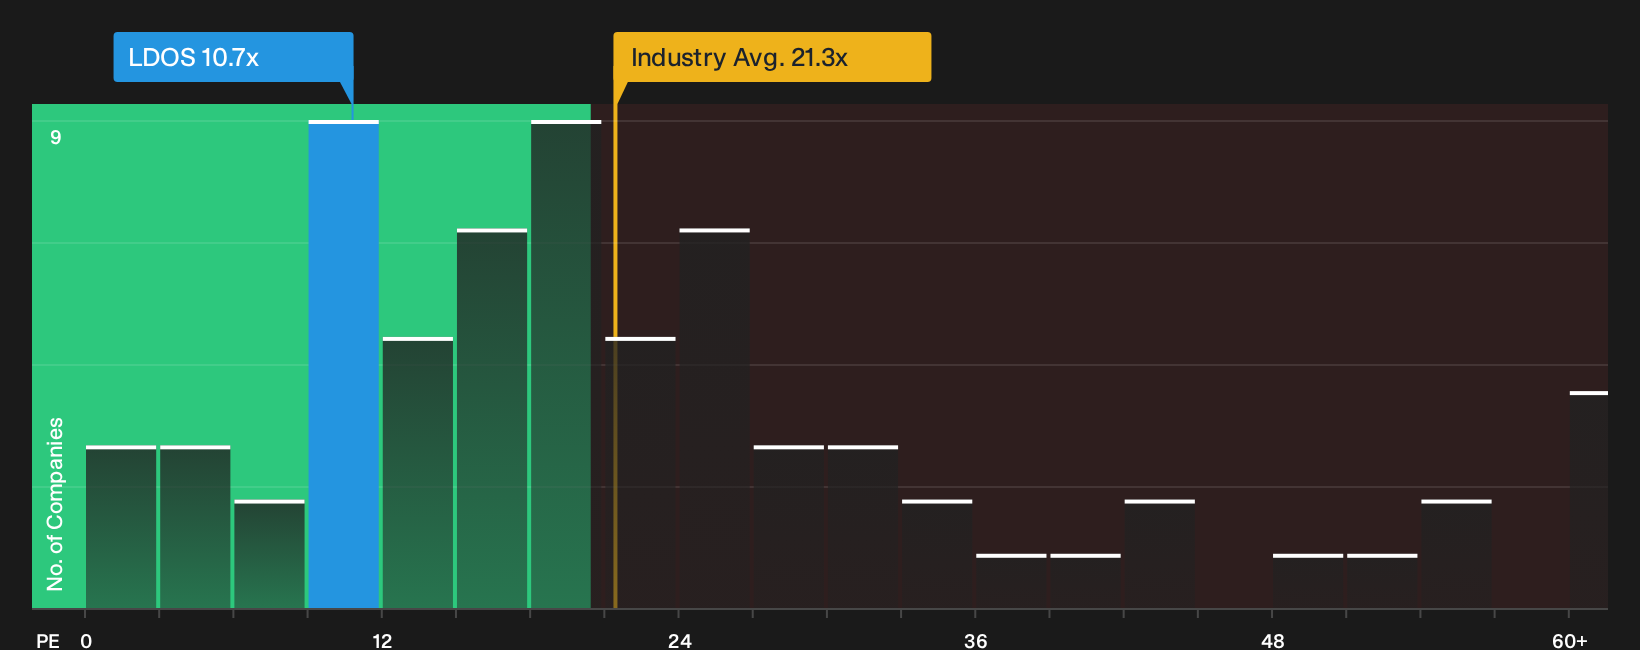1640x650 pixels.
Task: Select the bar starting at PE 24
Action: point(714,419)
